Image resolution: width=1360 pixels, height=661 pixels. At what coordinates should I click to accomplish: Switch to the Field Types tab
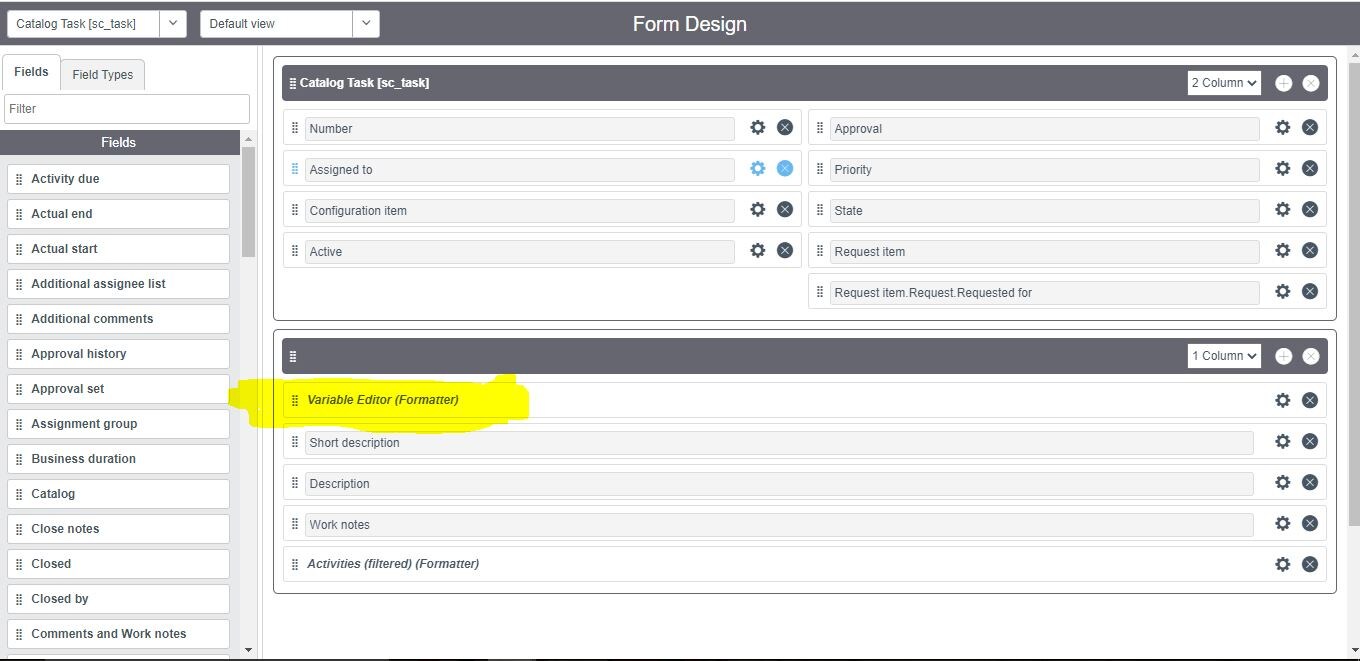pyautogui.click(x=103, y=75)
